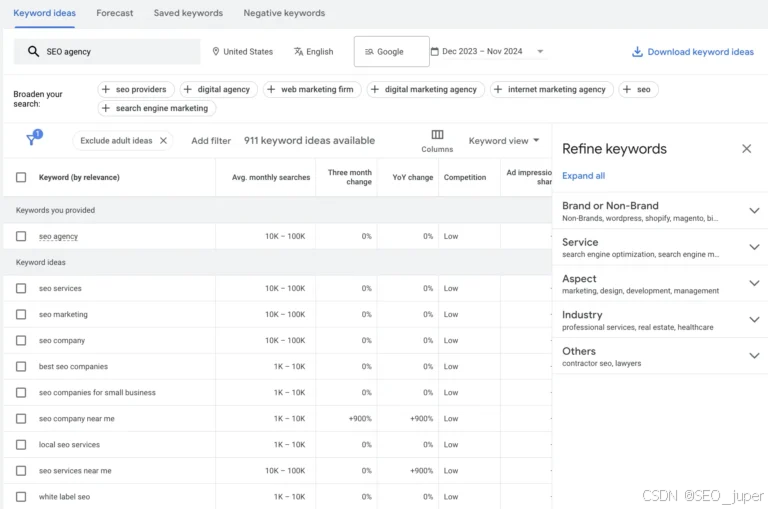Image resolution: width=768 pixels, height=509 pixels.
Task: Remove the Exclude adult ideas filter
Action: (x=164, y=141)
